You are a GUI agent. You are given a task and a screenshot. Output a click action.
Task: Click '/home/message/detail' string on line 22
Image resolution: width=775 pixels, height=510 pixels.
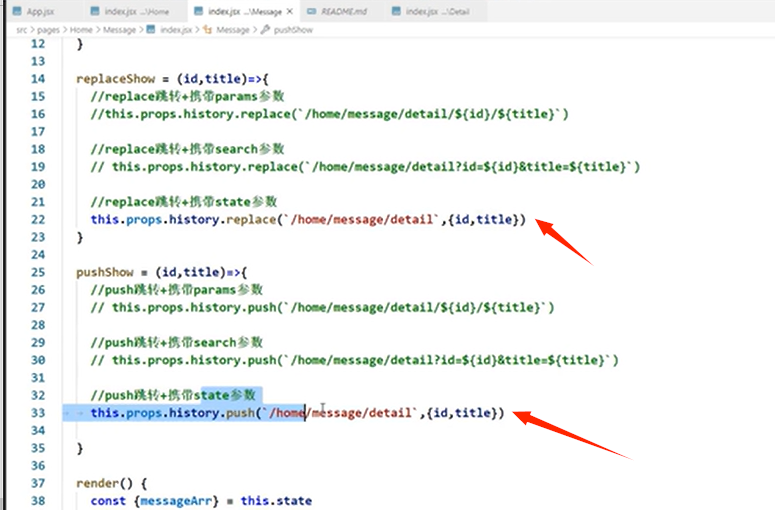(x=362, y=219)
